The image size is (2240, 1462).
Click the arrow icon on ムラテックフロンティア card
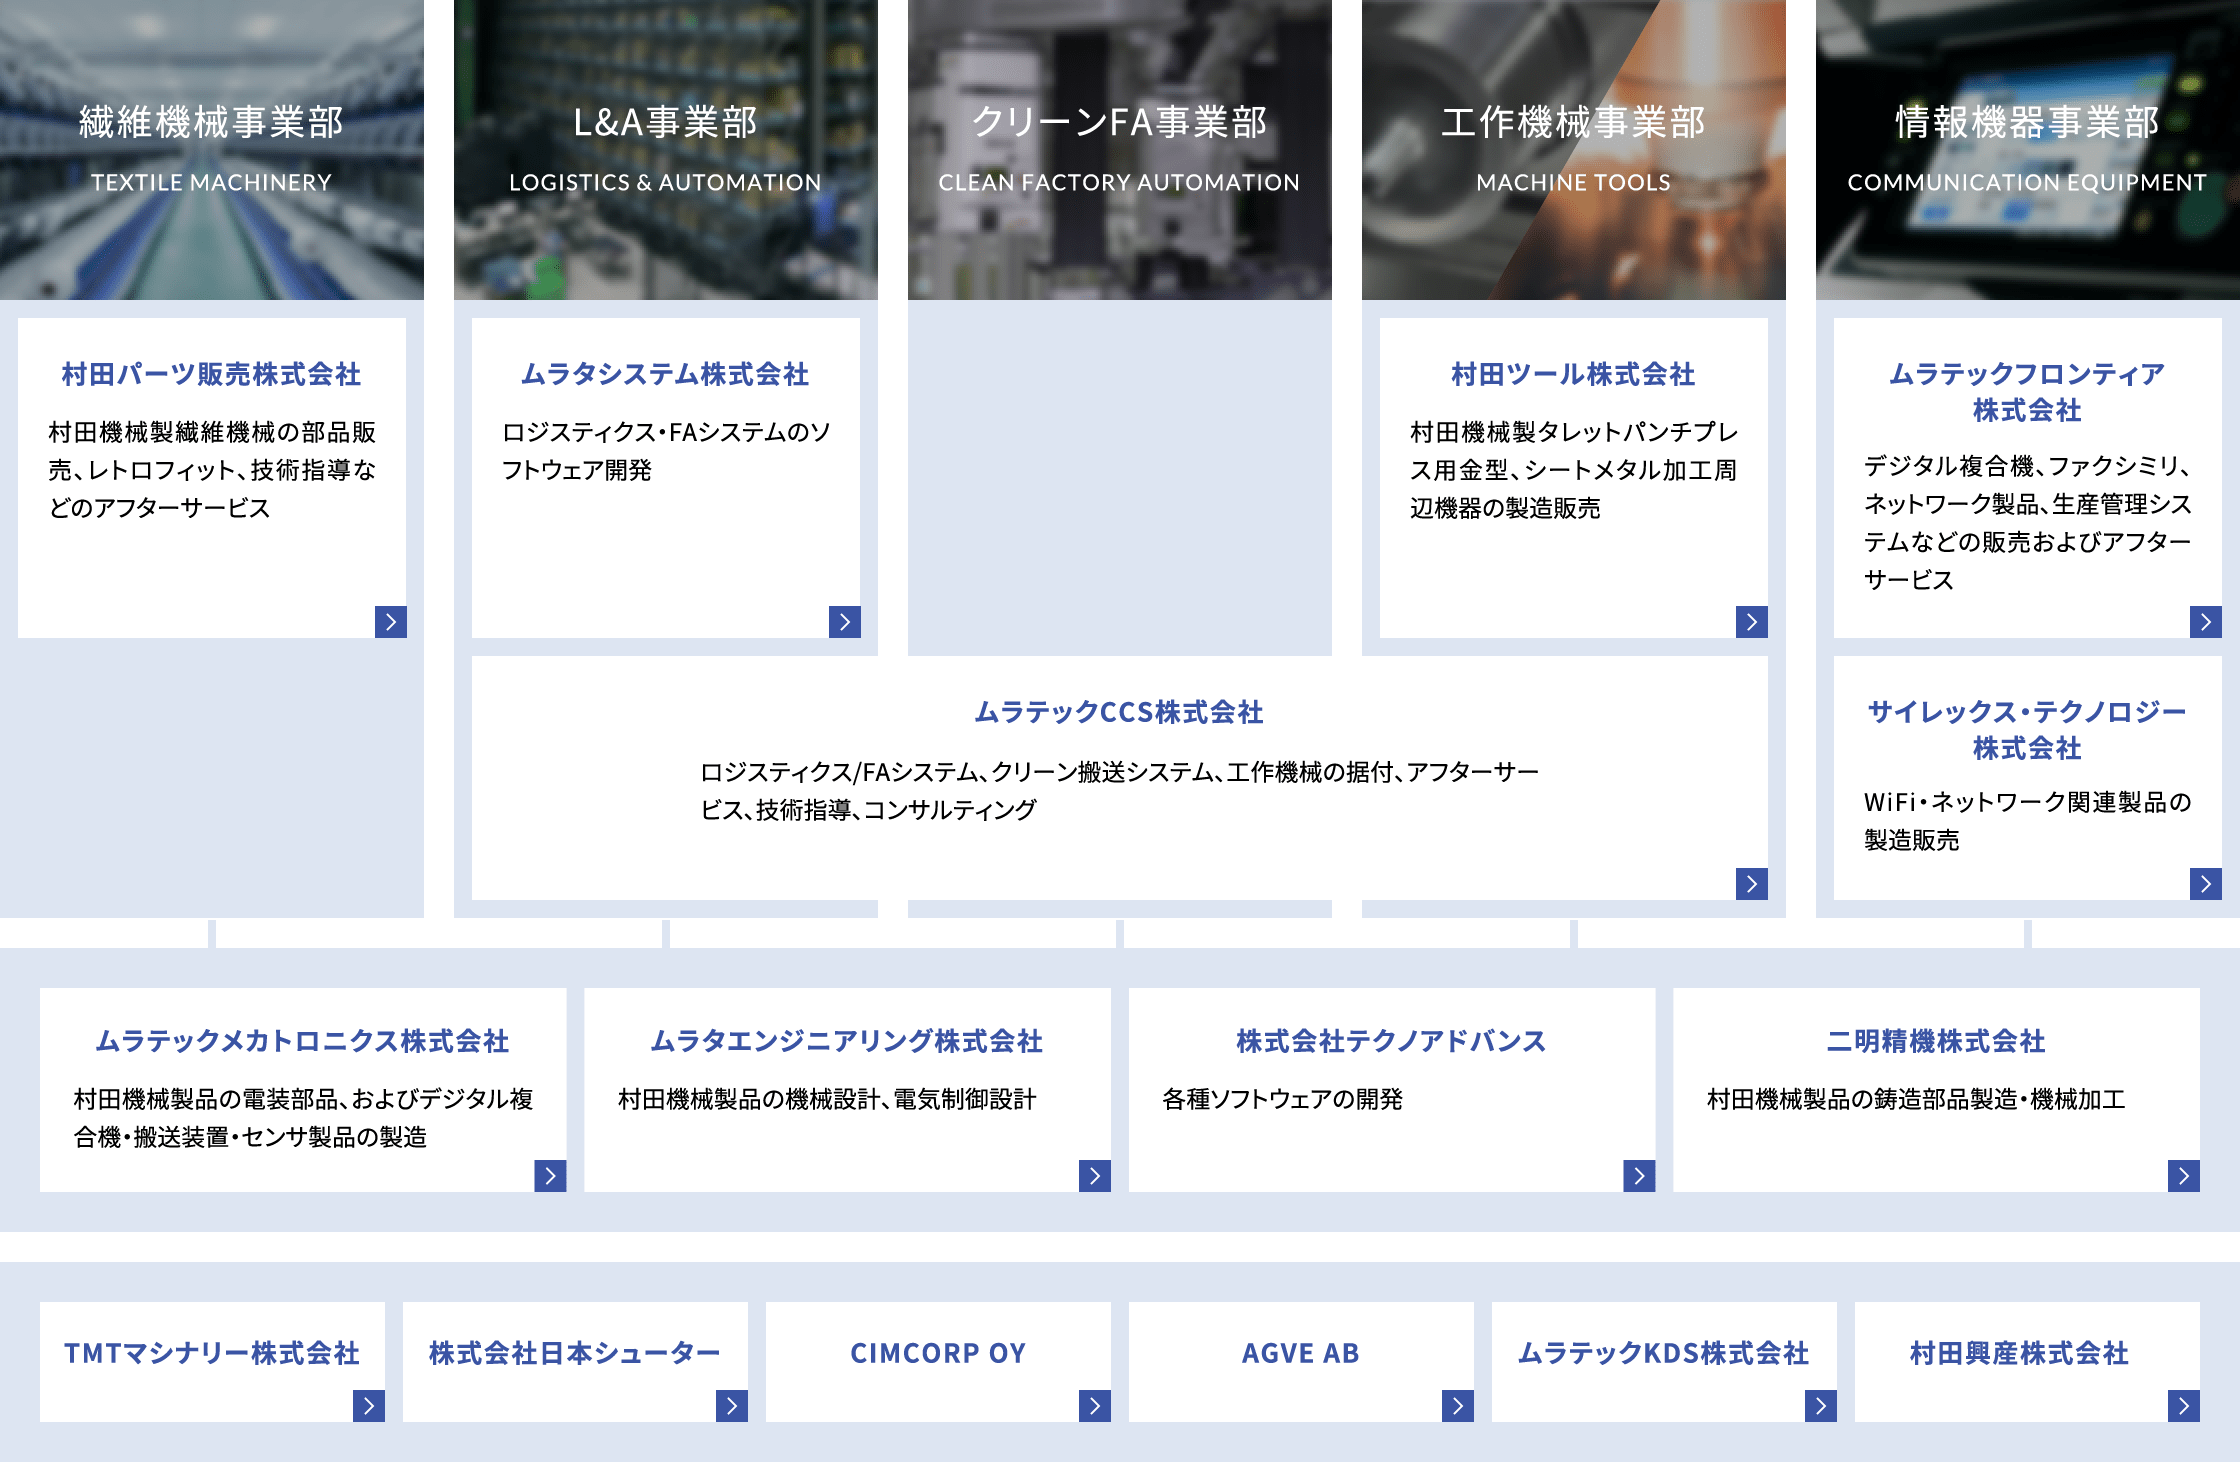click(2205, 621)
